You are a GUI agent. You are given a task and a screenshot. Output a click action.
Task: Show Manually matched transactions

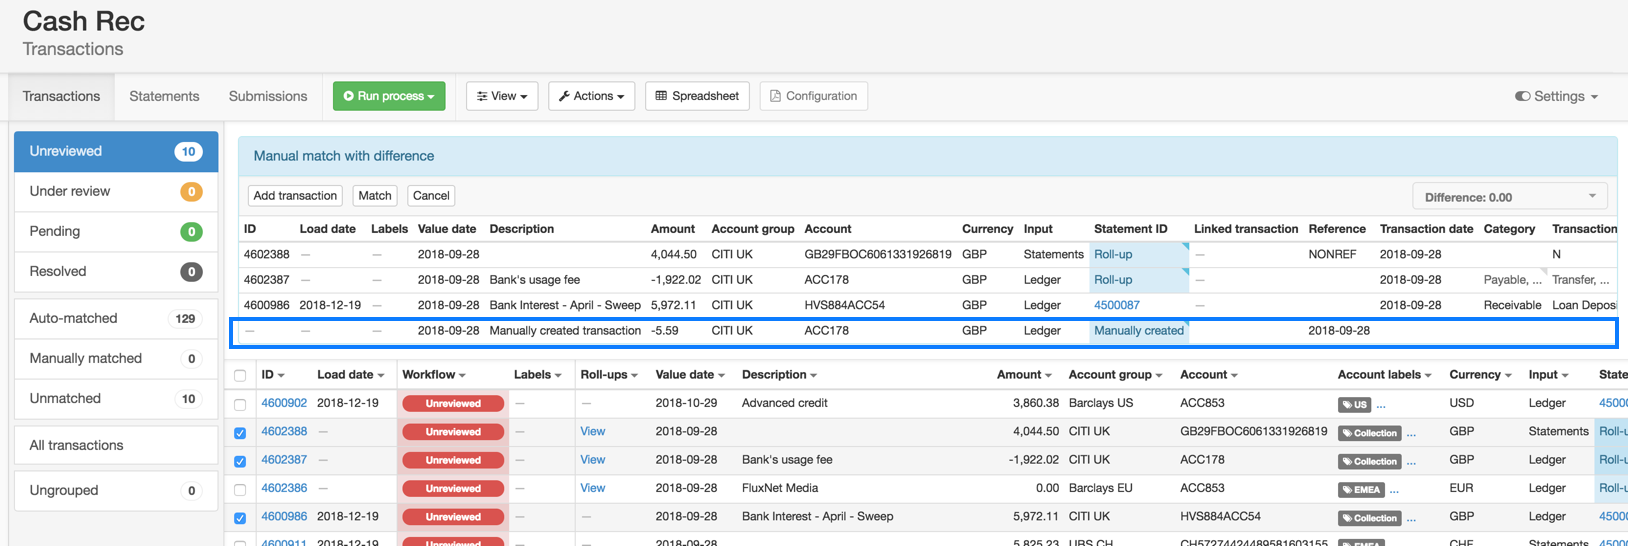(116, 358)
